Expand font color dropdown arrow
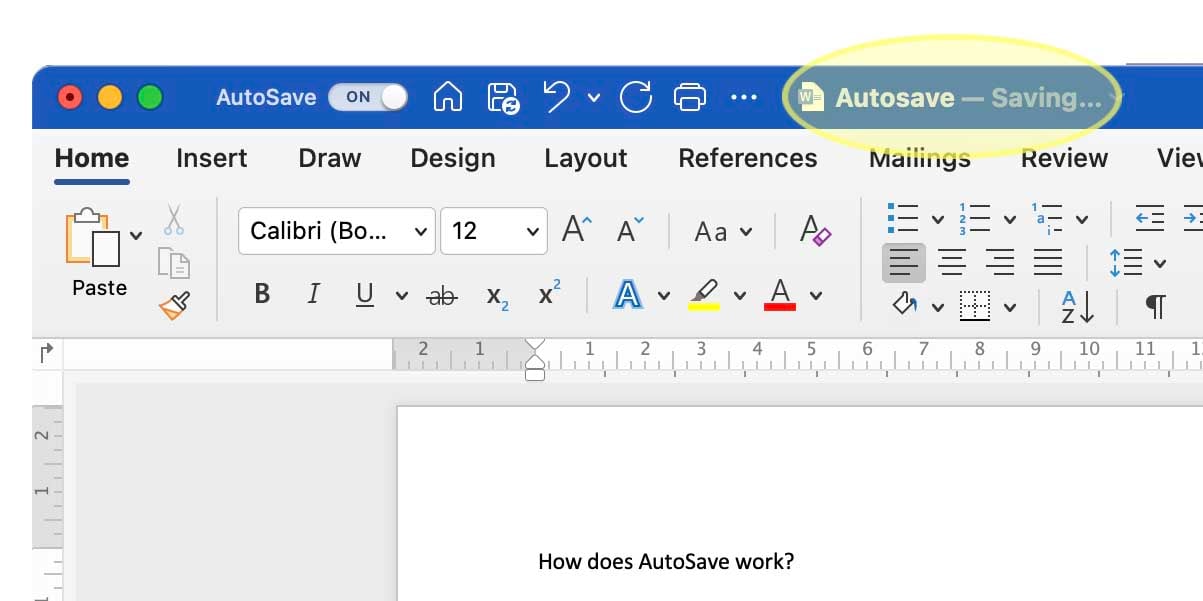This screenshot has height=601, width=1203. click(816, 295)
